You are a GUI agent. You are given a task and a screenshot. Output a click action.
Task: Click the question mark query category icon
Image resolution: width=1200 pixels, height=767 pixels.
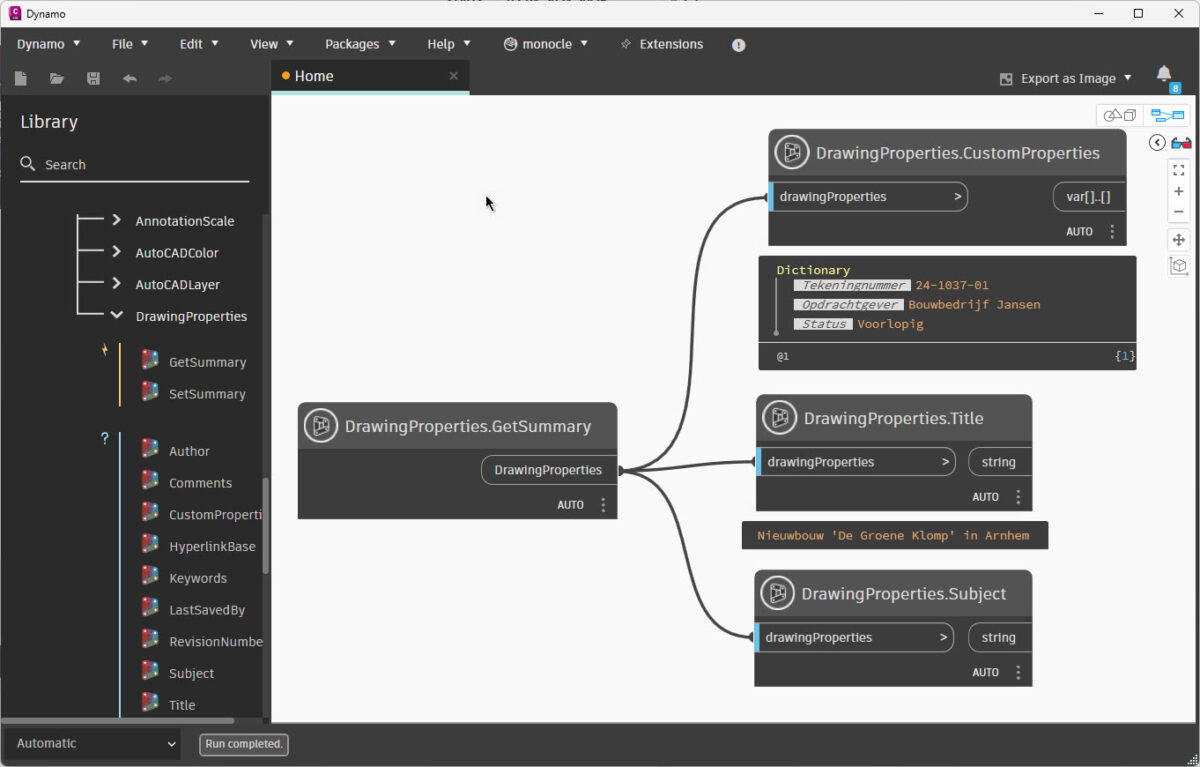104,438
